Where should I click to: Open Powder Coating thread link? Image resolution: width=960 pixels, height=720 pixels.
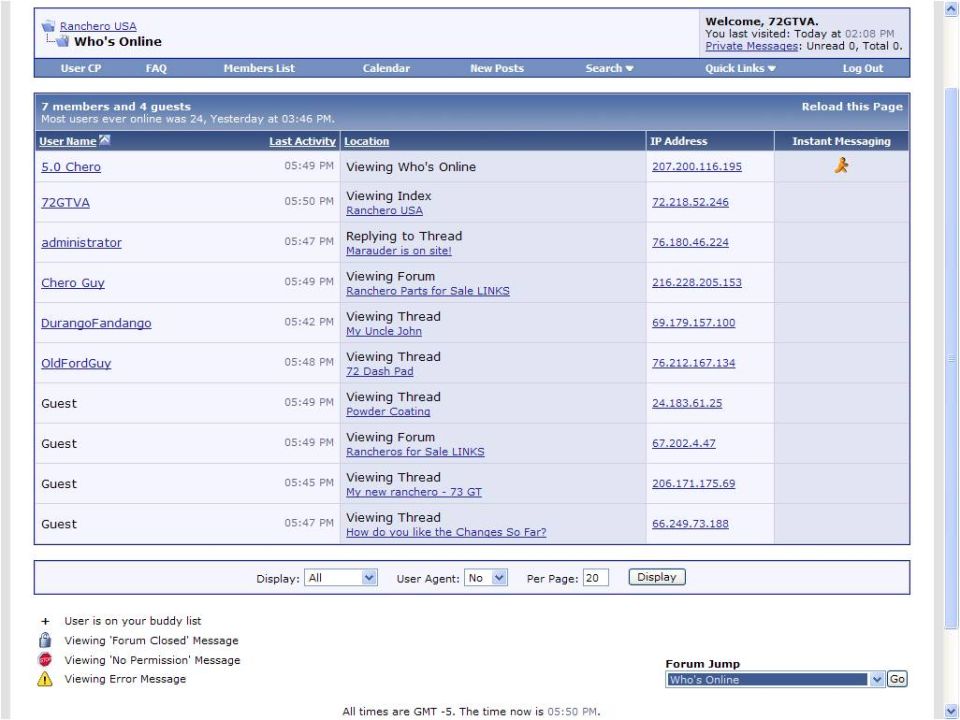click(x=388, y=411)
